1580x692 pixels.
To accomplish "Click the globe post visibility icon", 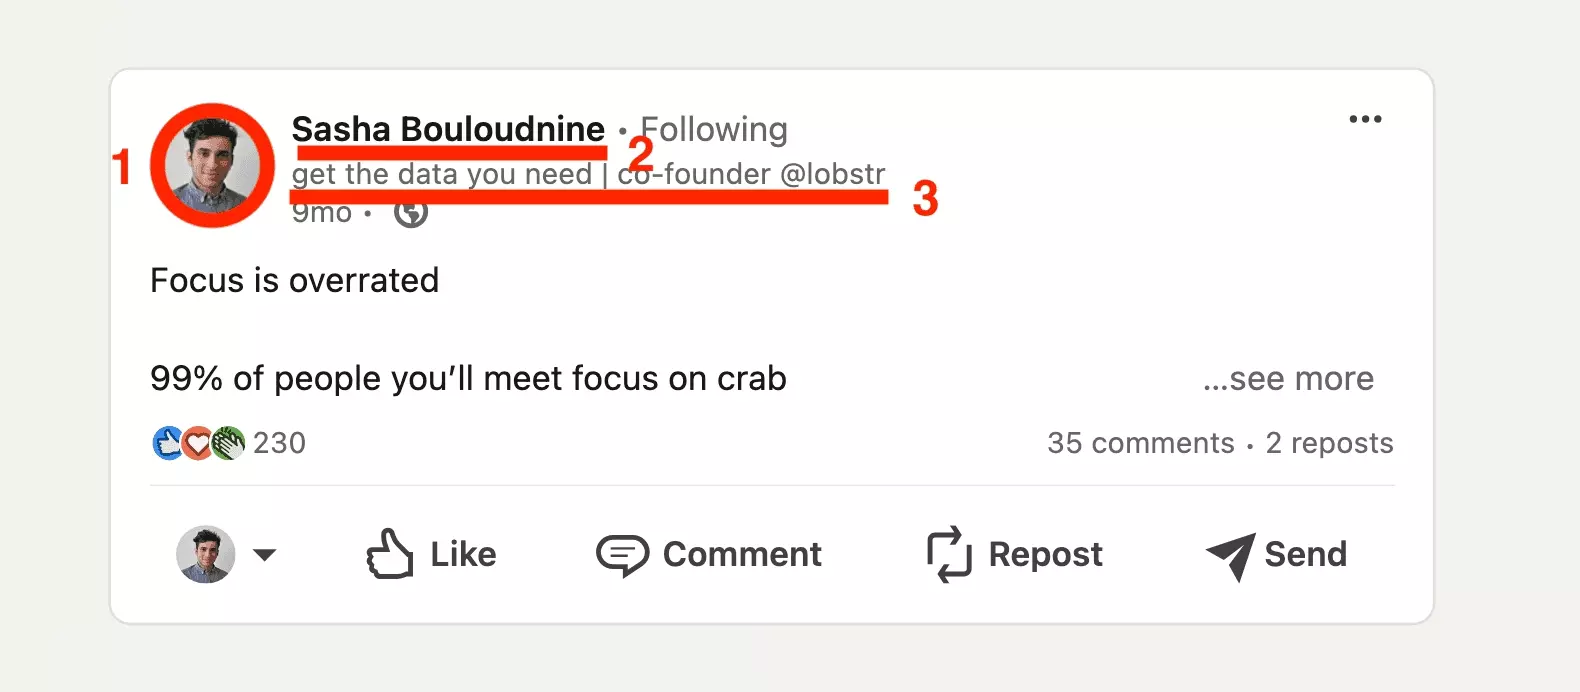I will pyautogui.click(x=410, y=211).
